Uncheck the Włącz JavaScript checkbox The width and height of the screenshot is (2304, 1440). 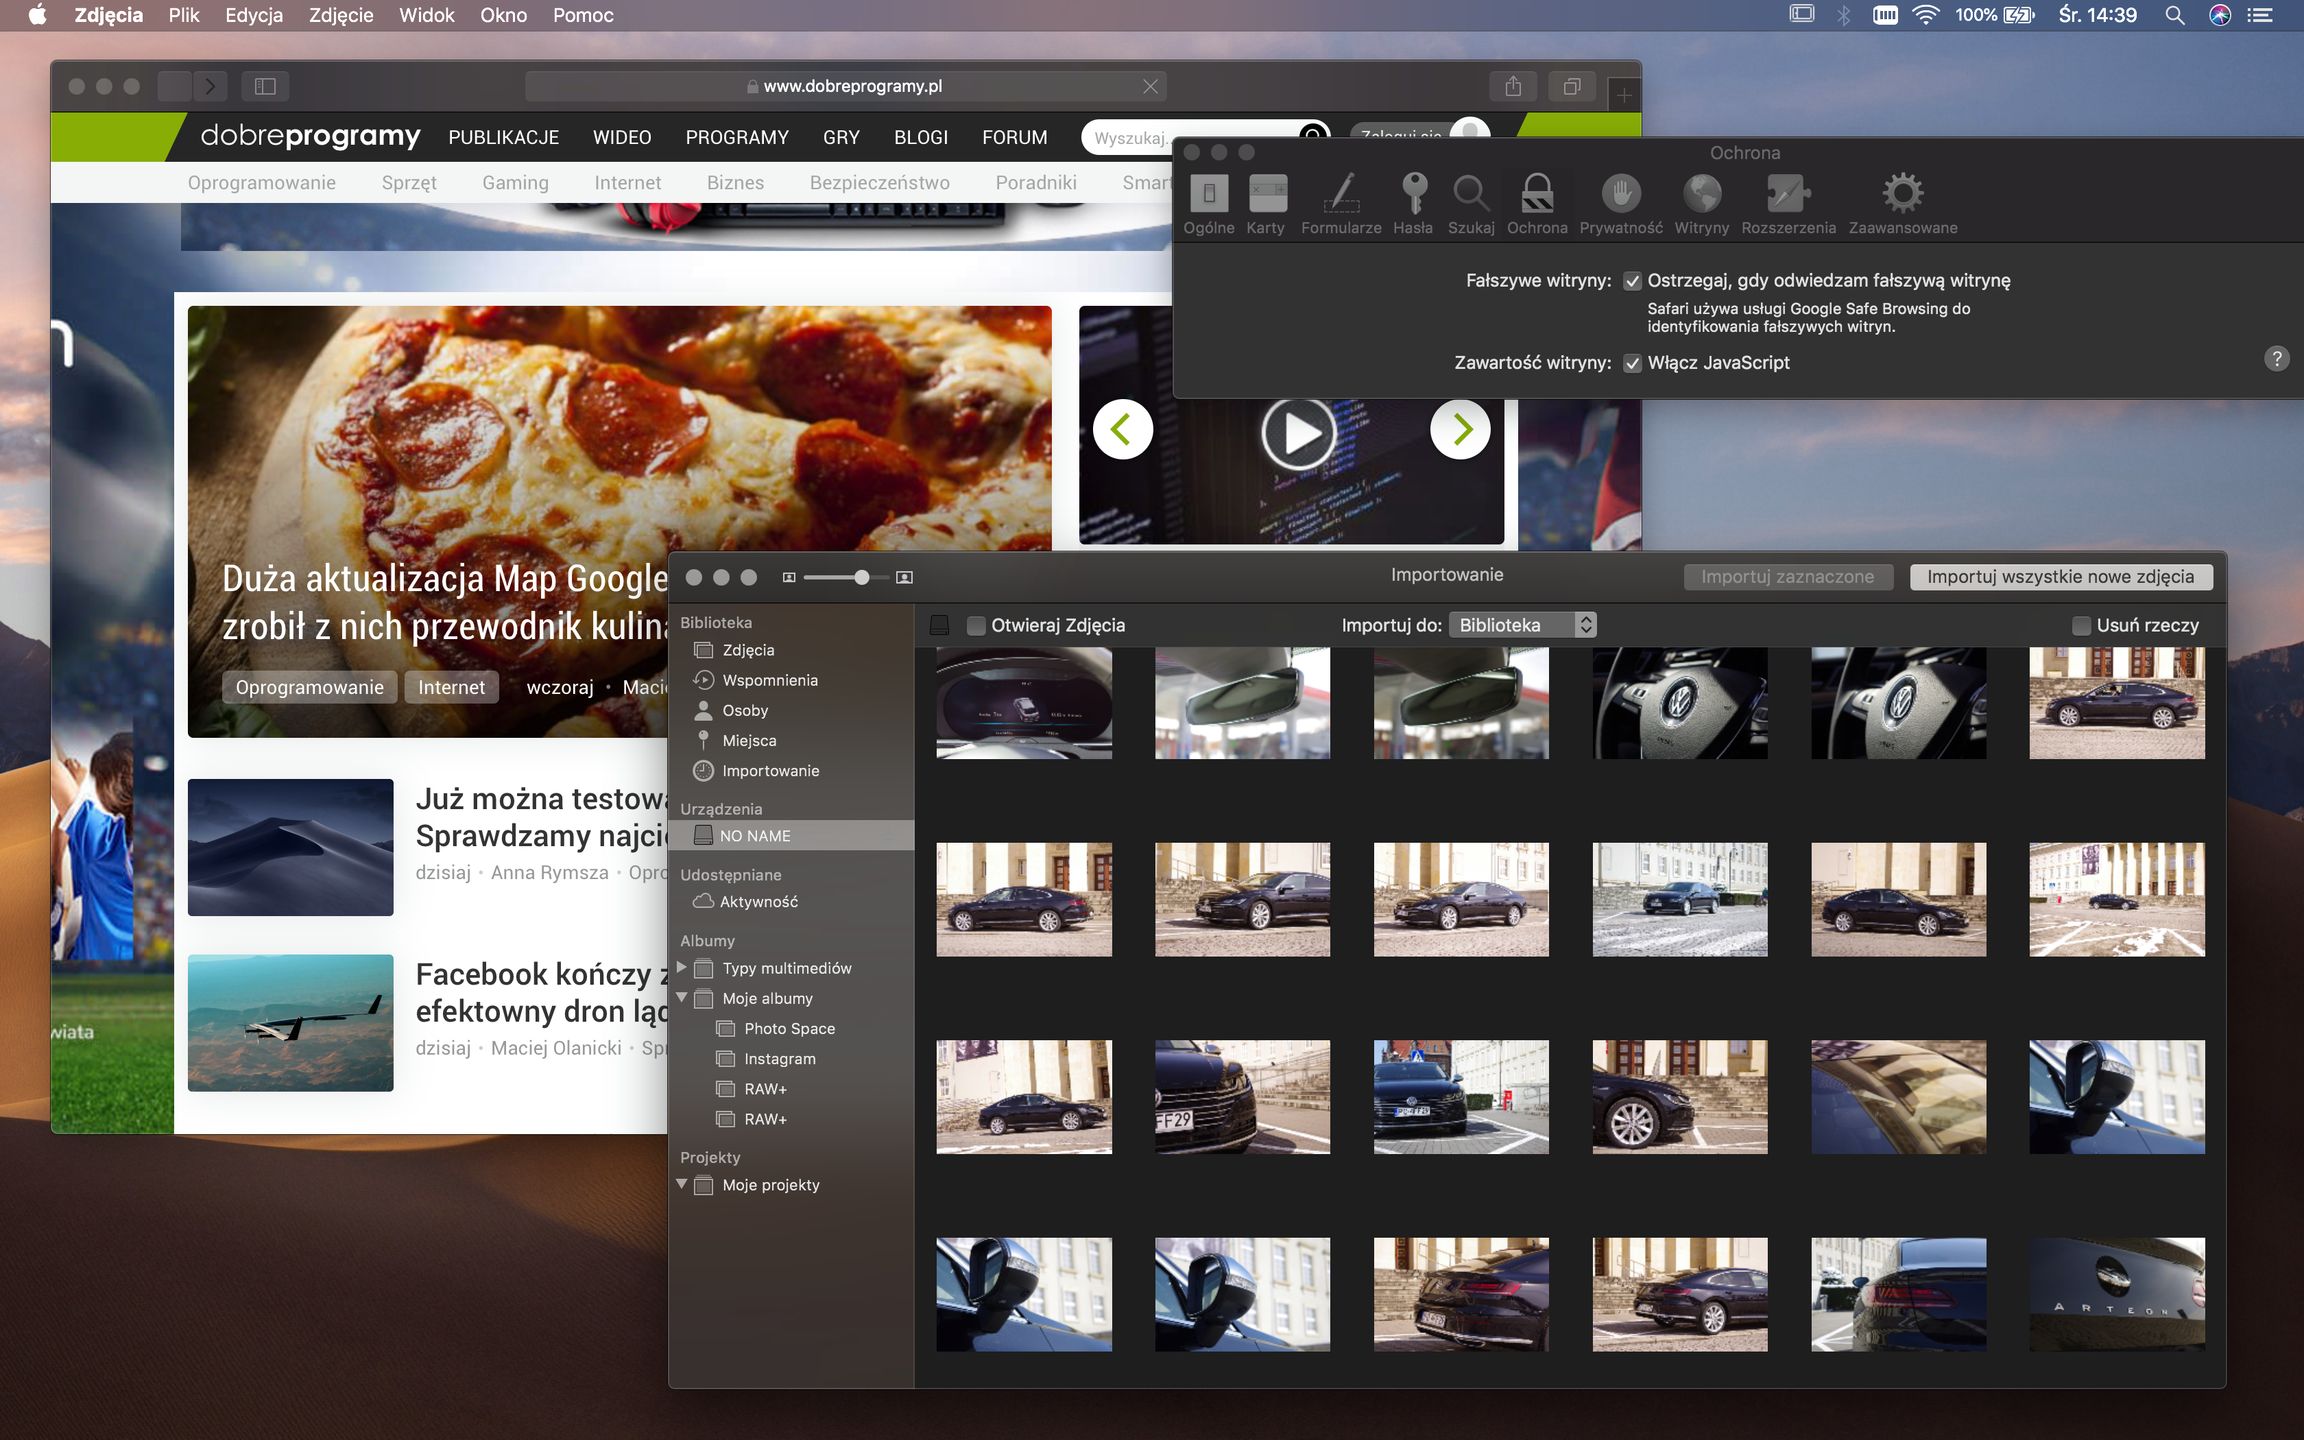tap(1633, 363)
